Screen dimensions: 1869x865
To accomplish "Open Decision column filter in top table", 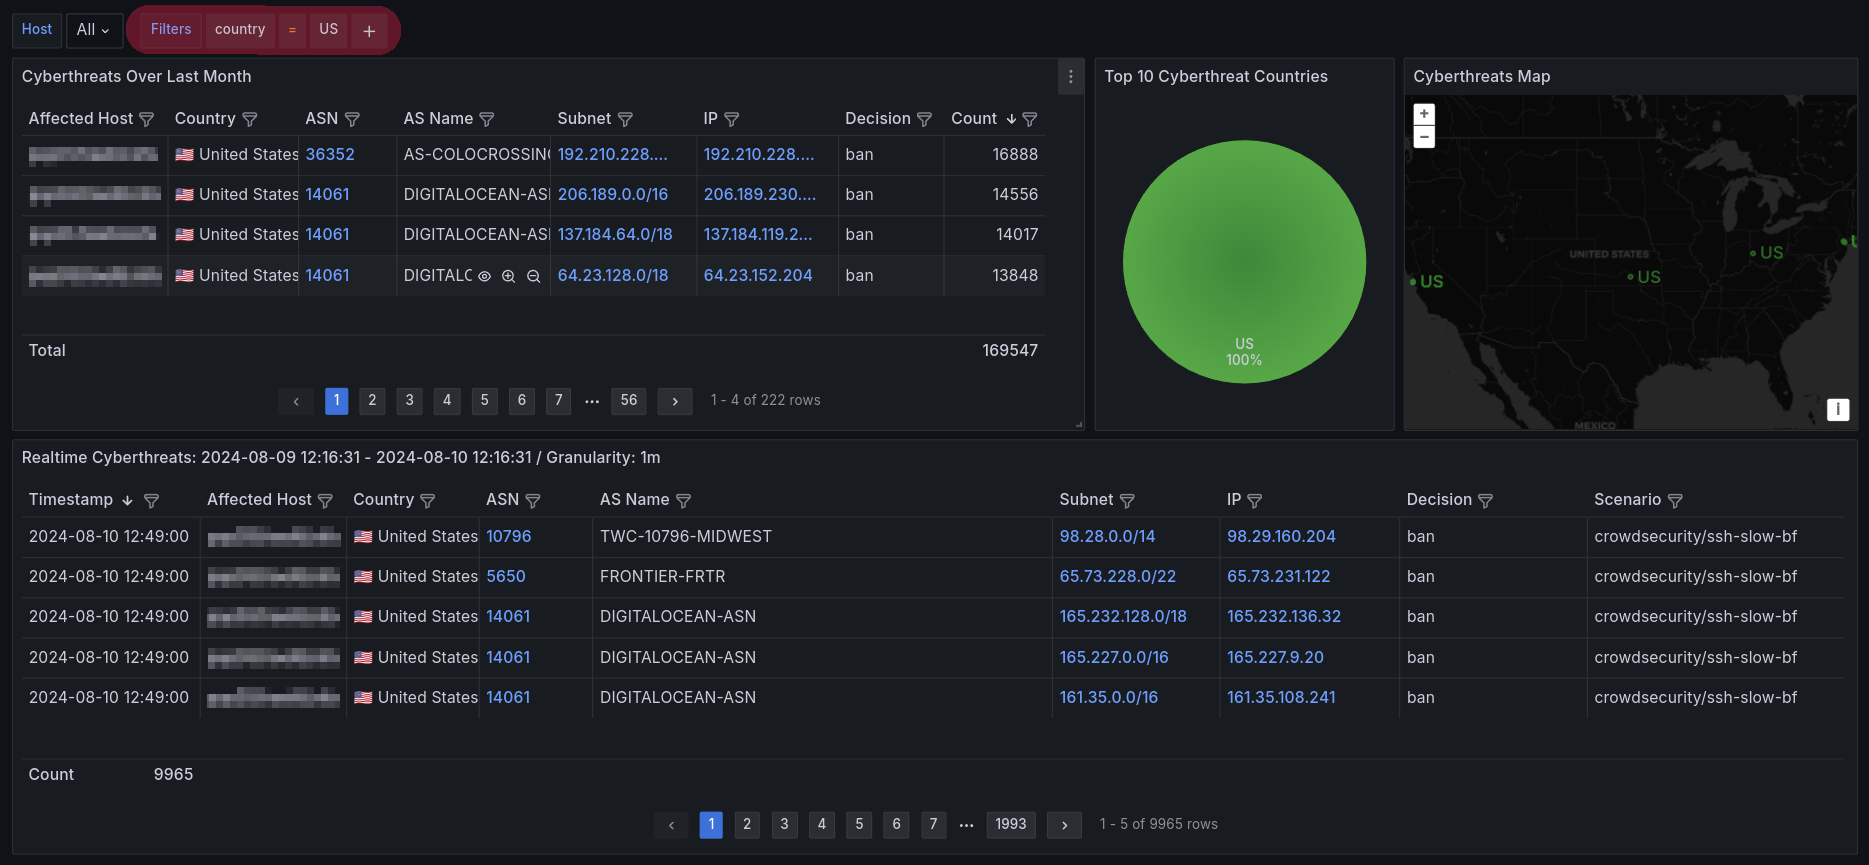I will pyautogui.click(x=924, y=119).
